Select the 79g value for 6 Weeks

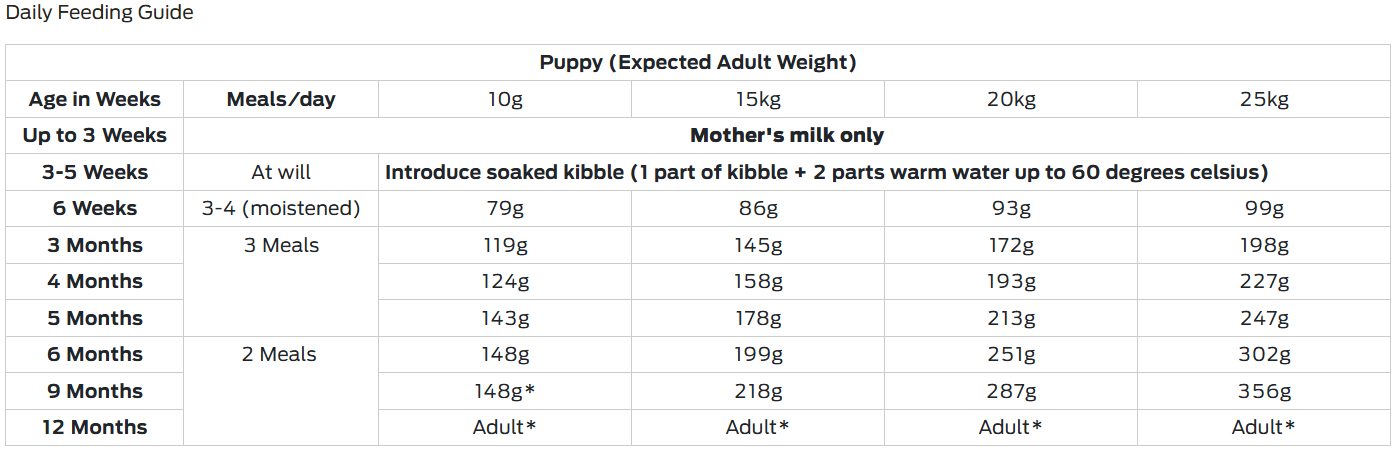505,208
